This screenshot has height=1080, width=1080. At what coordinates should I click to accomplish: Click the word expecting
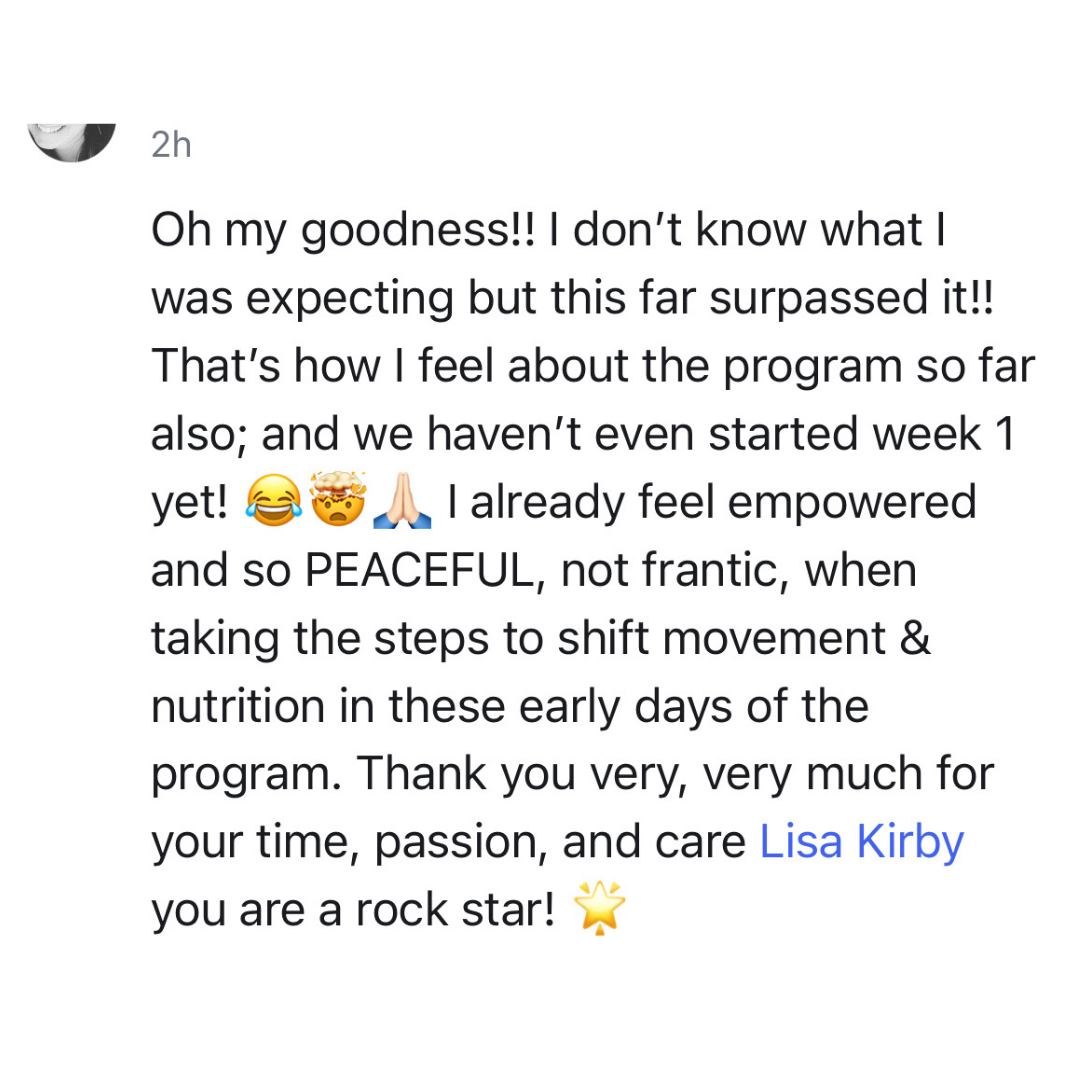pos(350,300)
